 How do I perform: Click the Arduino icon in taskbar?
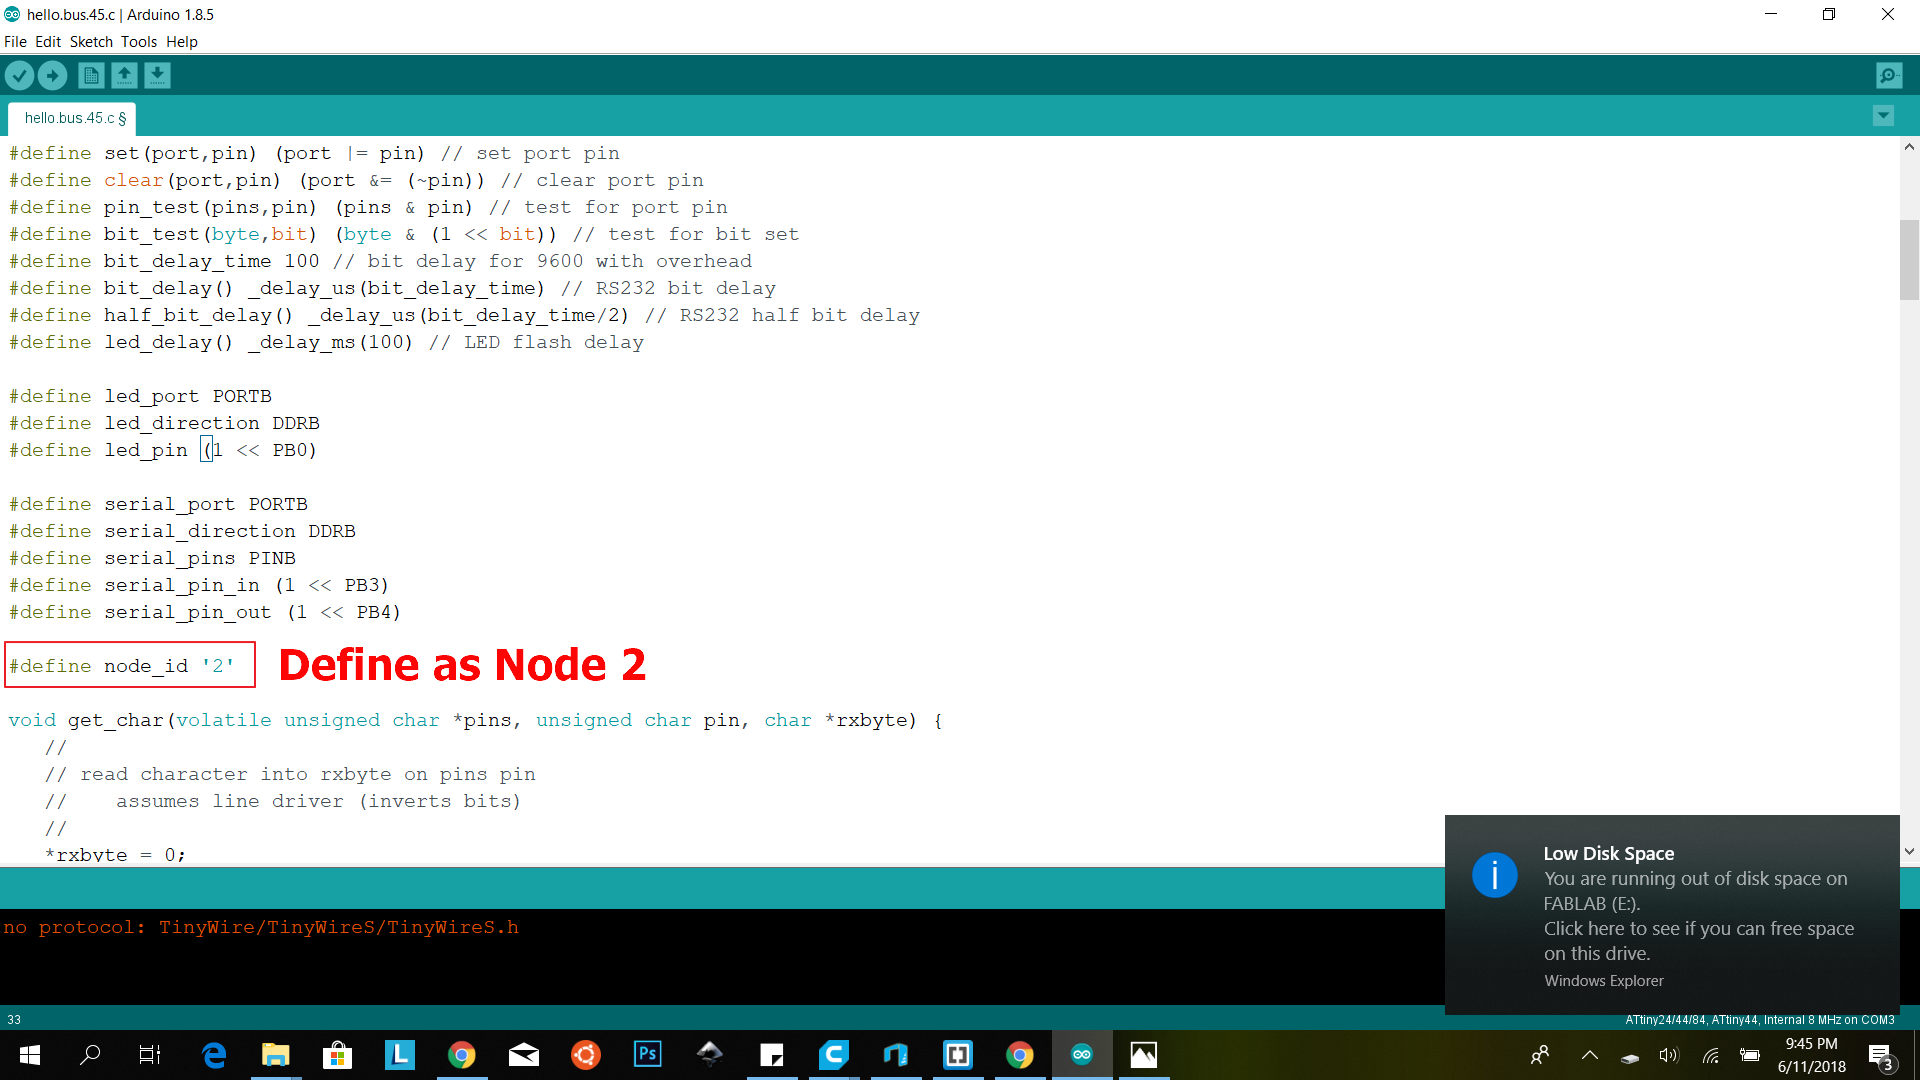pyautogui.click(x=1081, y=1054)
